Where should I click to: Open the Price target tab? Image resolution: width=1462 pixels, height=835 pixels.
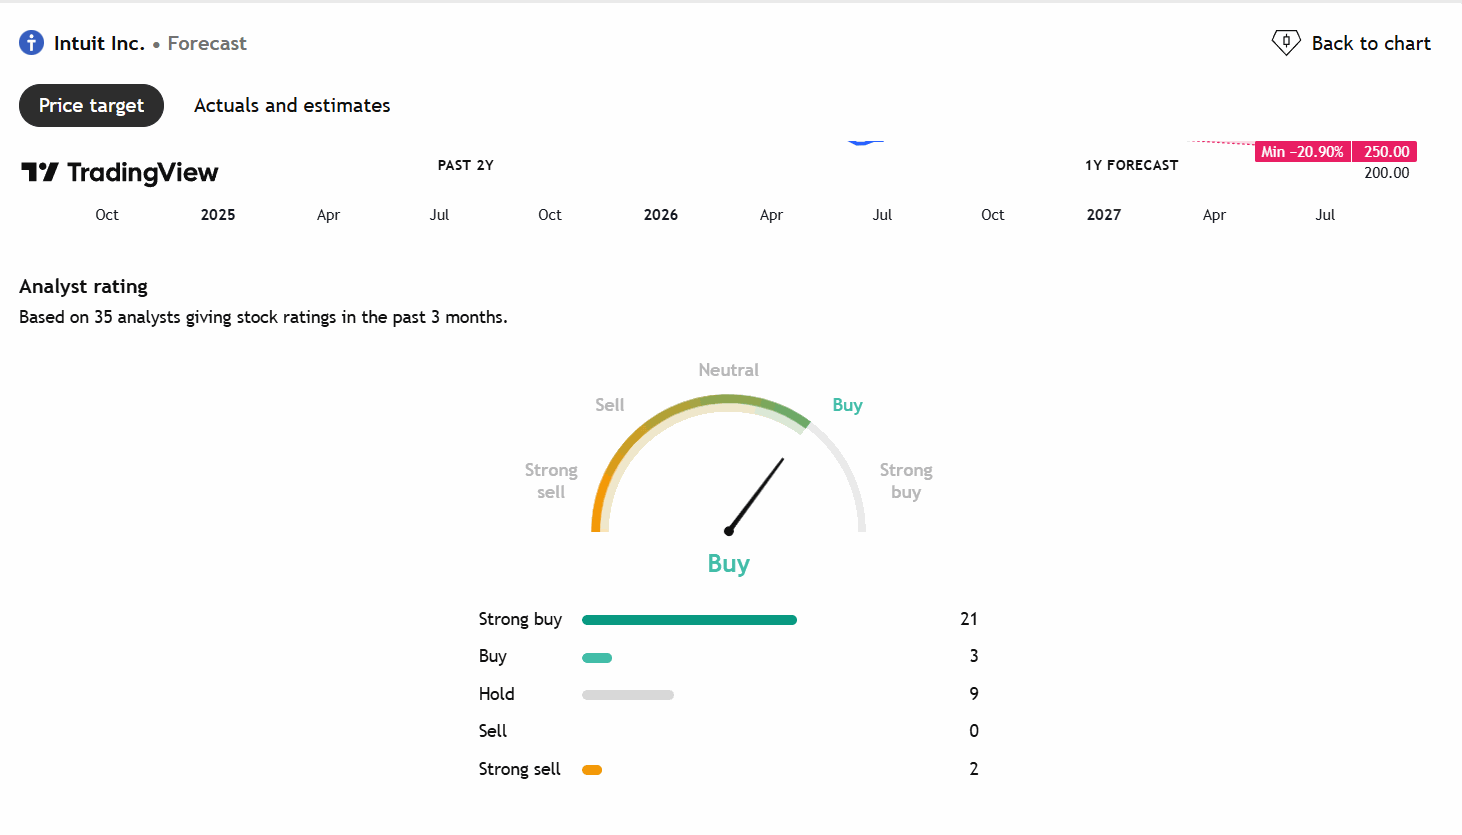pyautogui.click(x=91, y=105)
